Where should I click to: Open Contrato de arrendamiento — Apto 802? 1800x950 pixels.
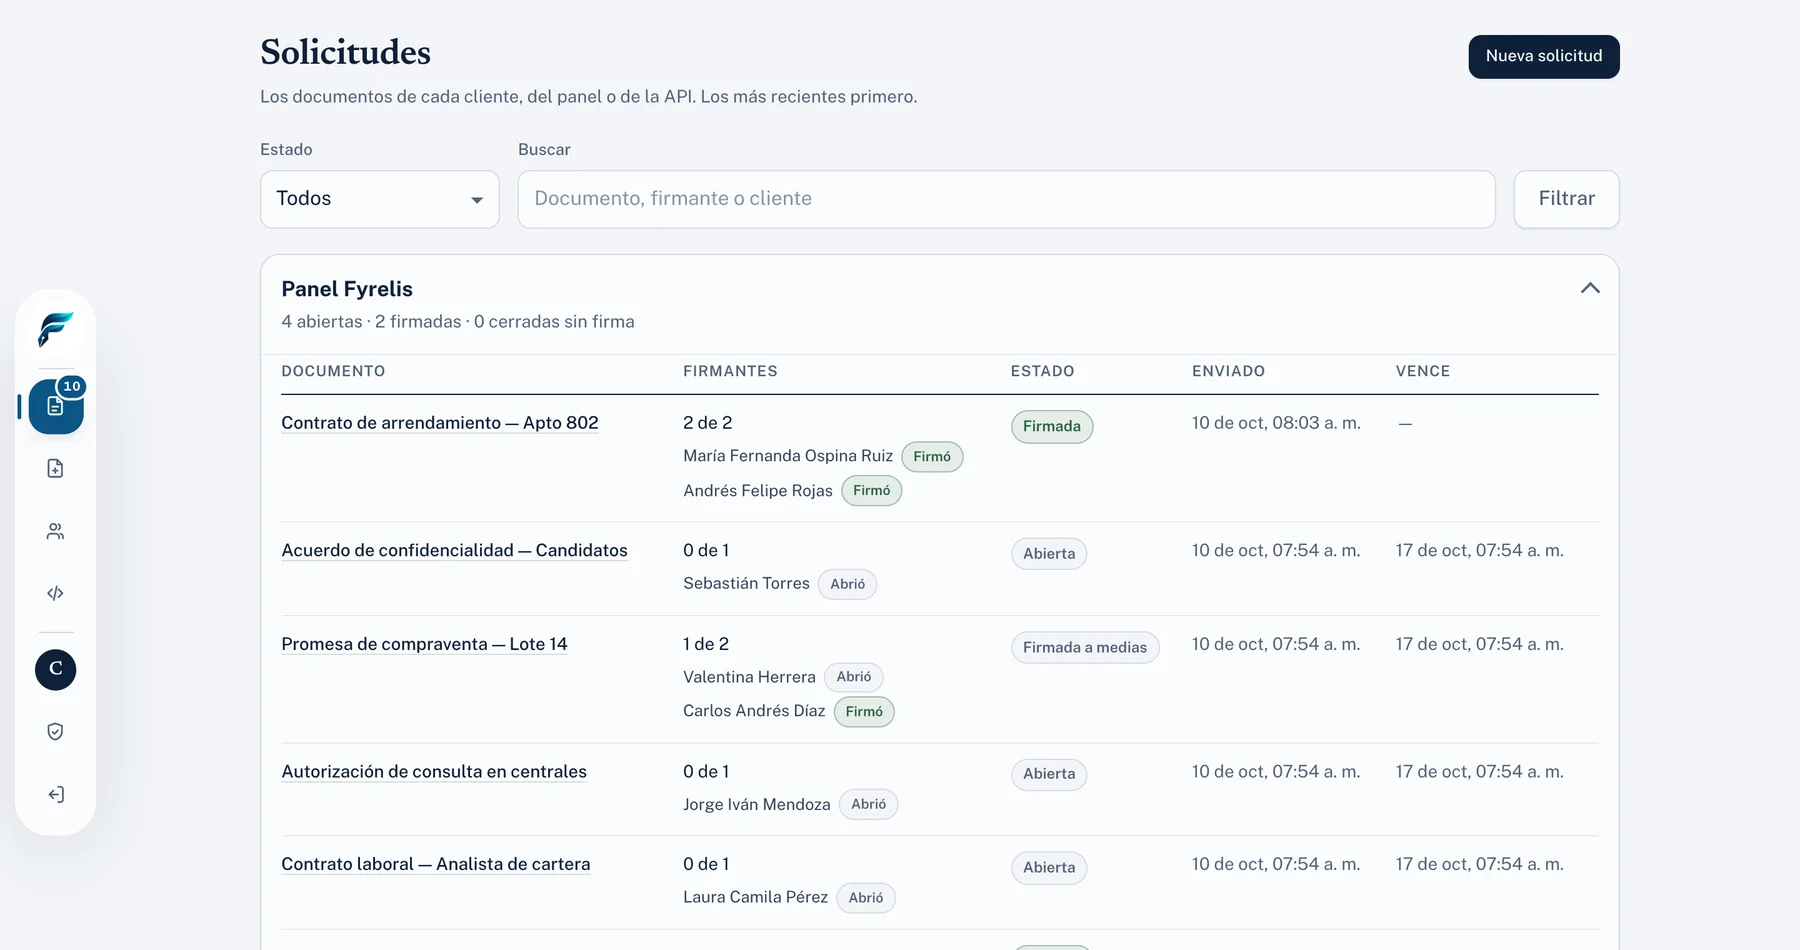[x=440, y=423]
